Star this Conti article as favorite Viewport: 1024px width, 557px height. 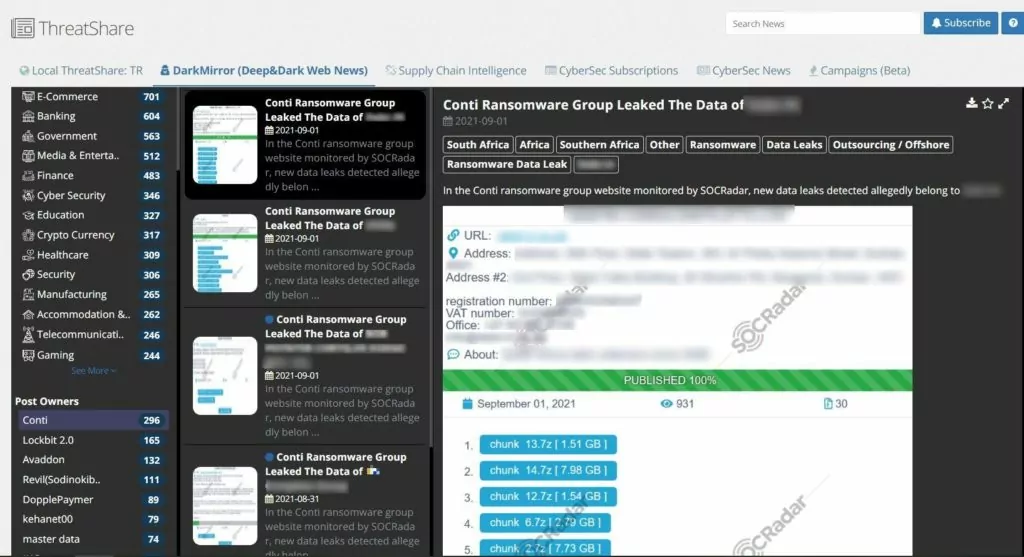point(987,103)
